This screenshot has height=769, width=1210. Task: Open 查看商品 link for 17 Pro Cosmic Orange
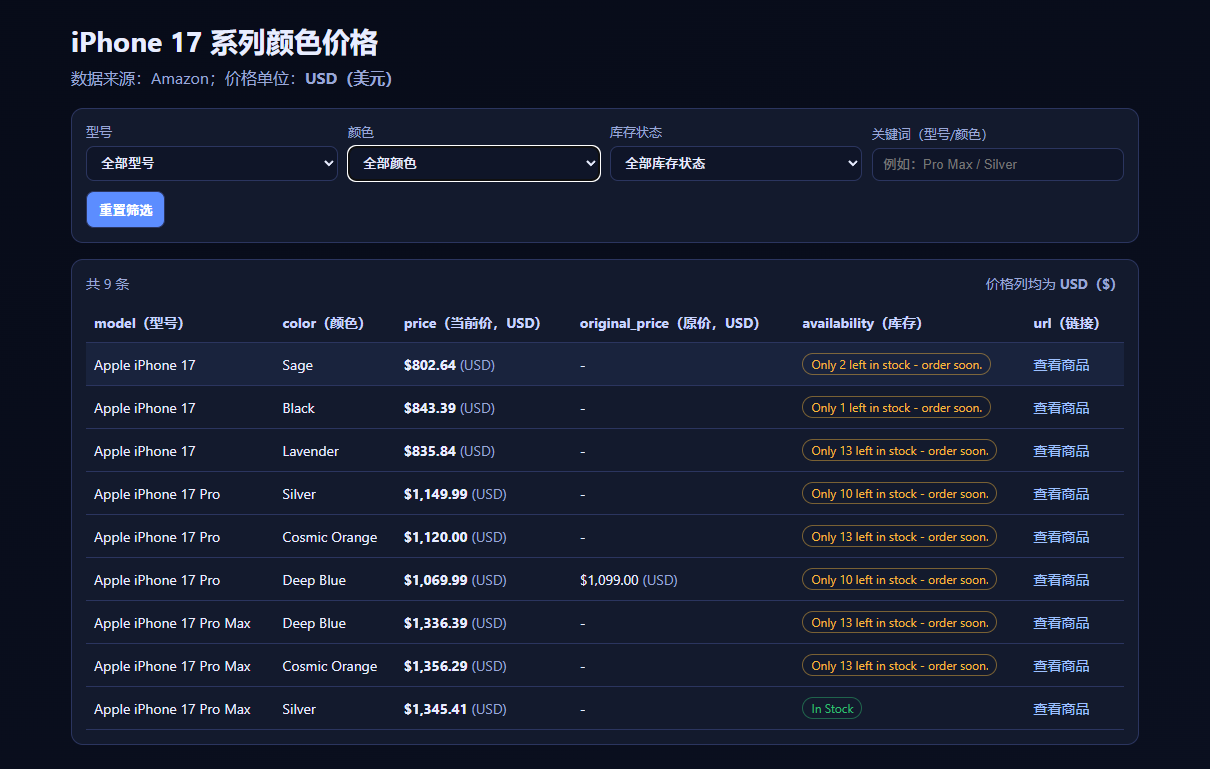click(1061, 537)
